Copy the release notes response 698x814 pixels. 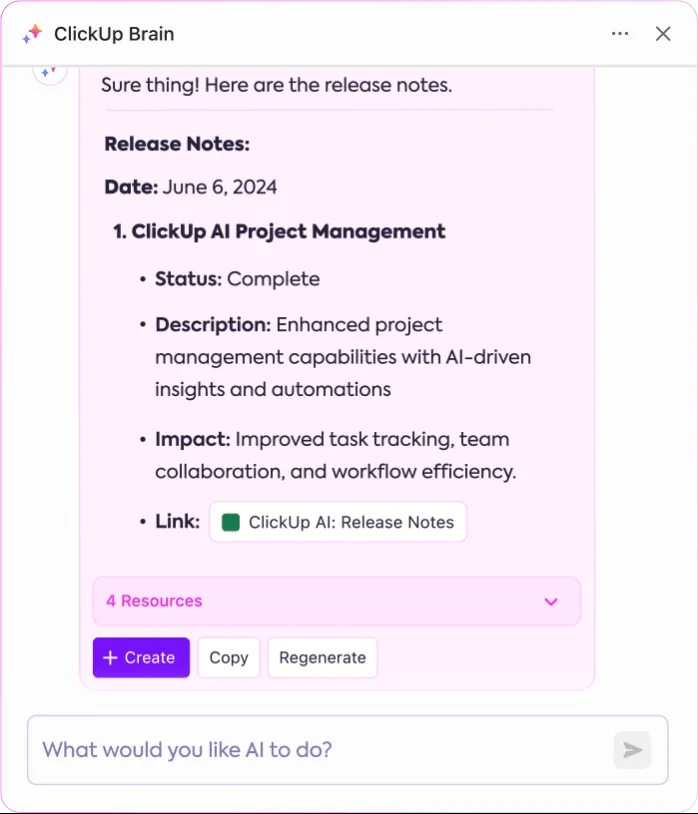point(229,658)
